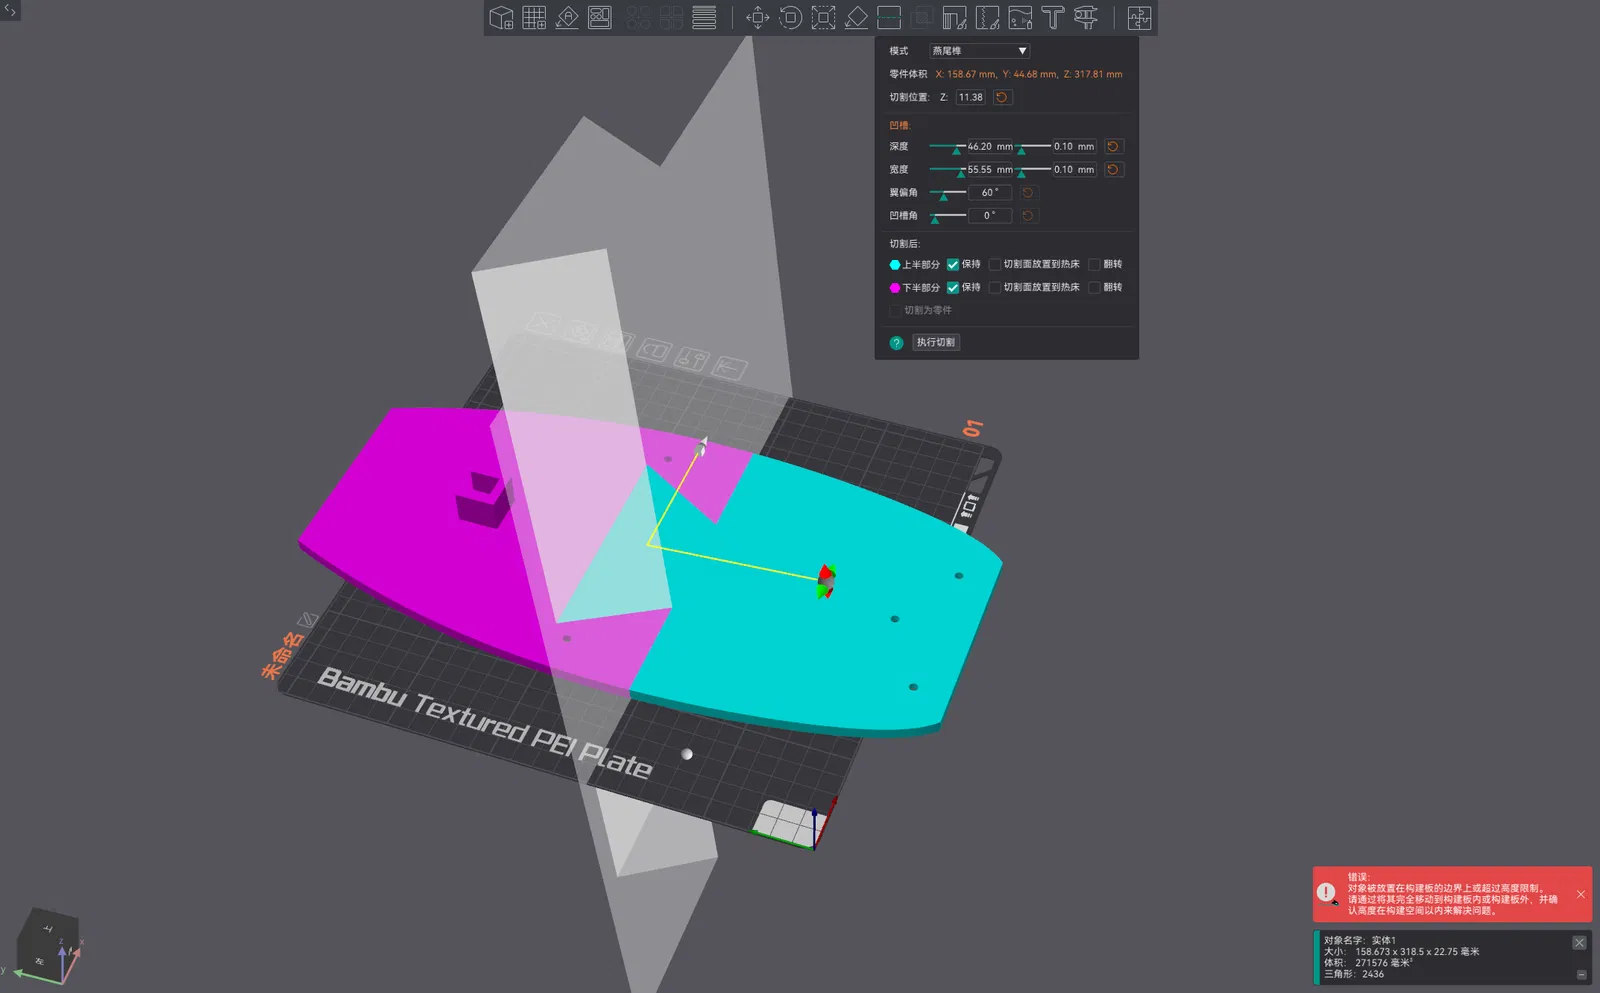Open the Variable layer height tool
The width and height of the screenshot is (1600, 993).
pyautogui.click(x=704, y=18)
